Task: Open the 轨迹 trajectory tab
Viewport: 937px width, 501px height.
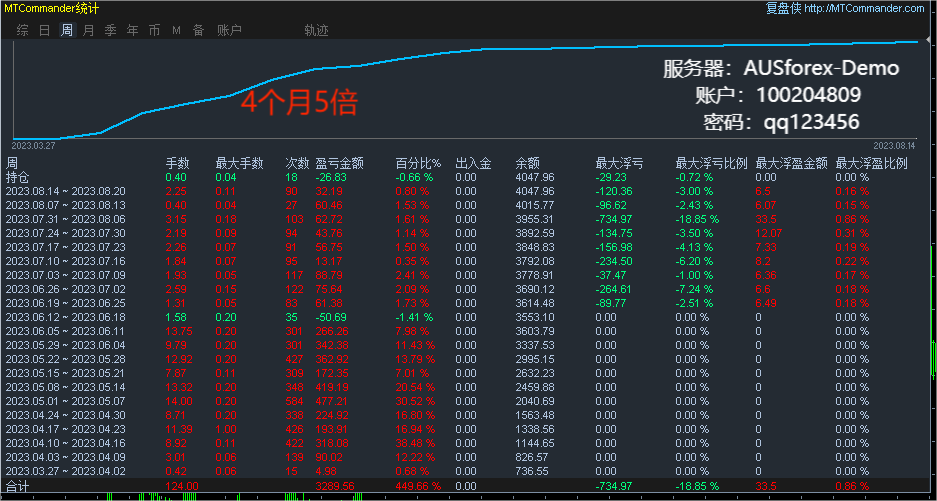Action: pos(316,30)
